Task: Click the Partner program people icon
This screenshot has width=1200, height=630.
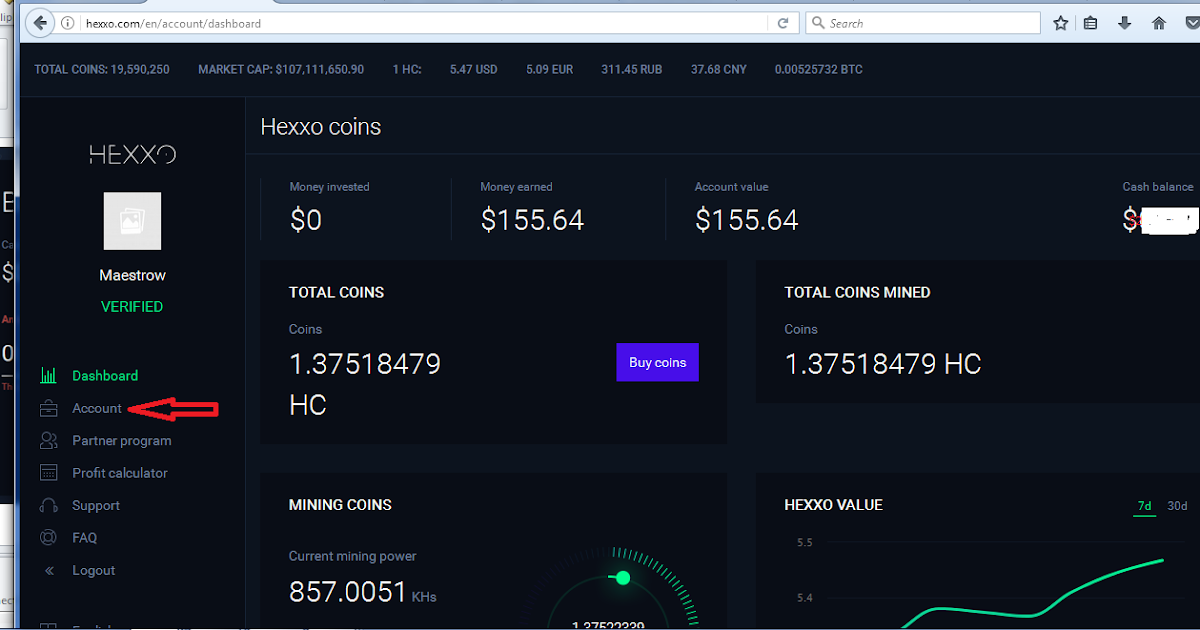Action: 47,440
